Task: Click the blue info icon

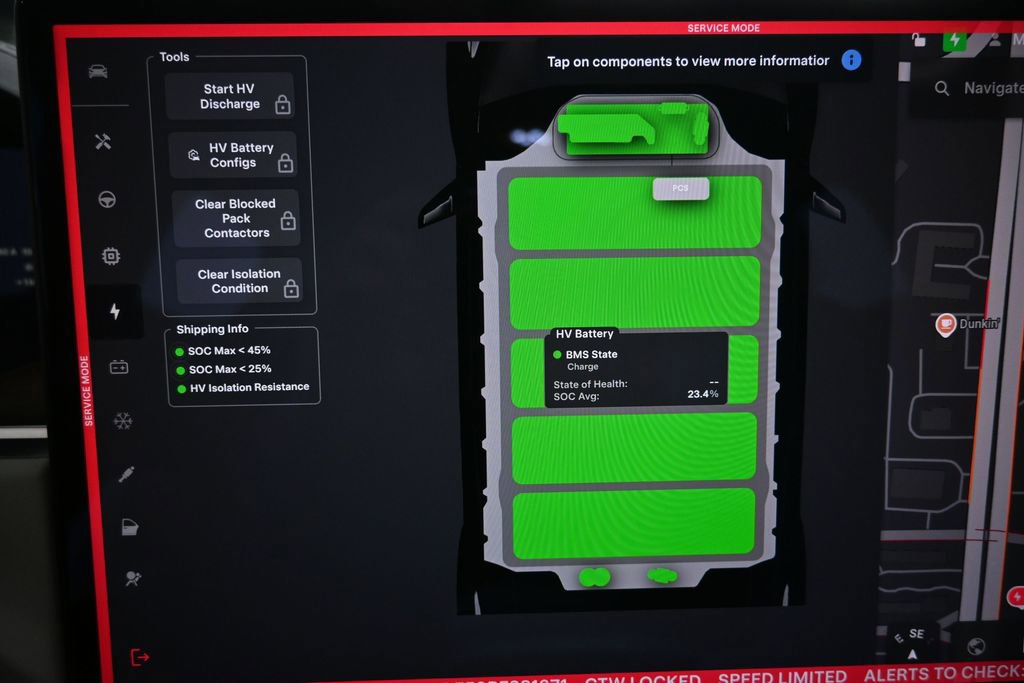Action: tap(851, 60)
